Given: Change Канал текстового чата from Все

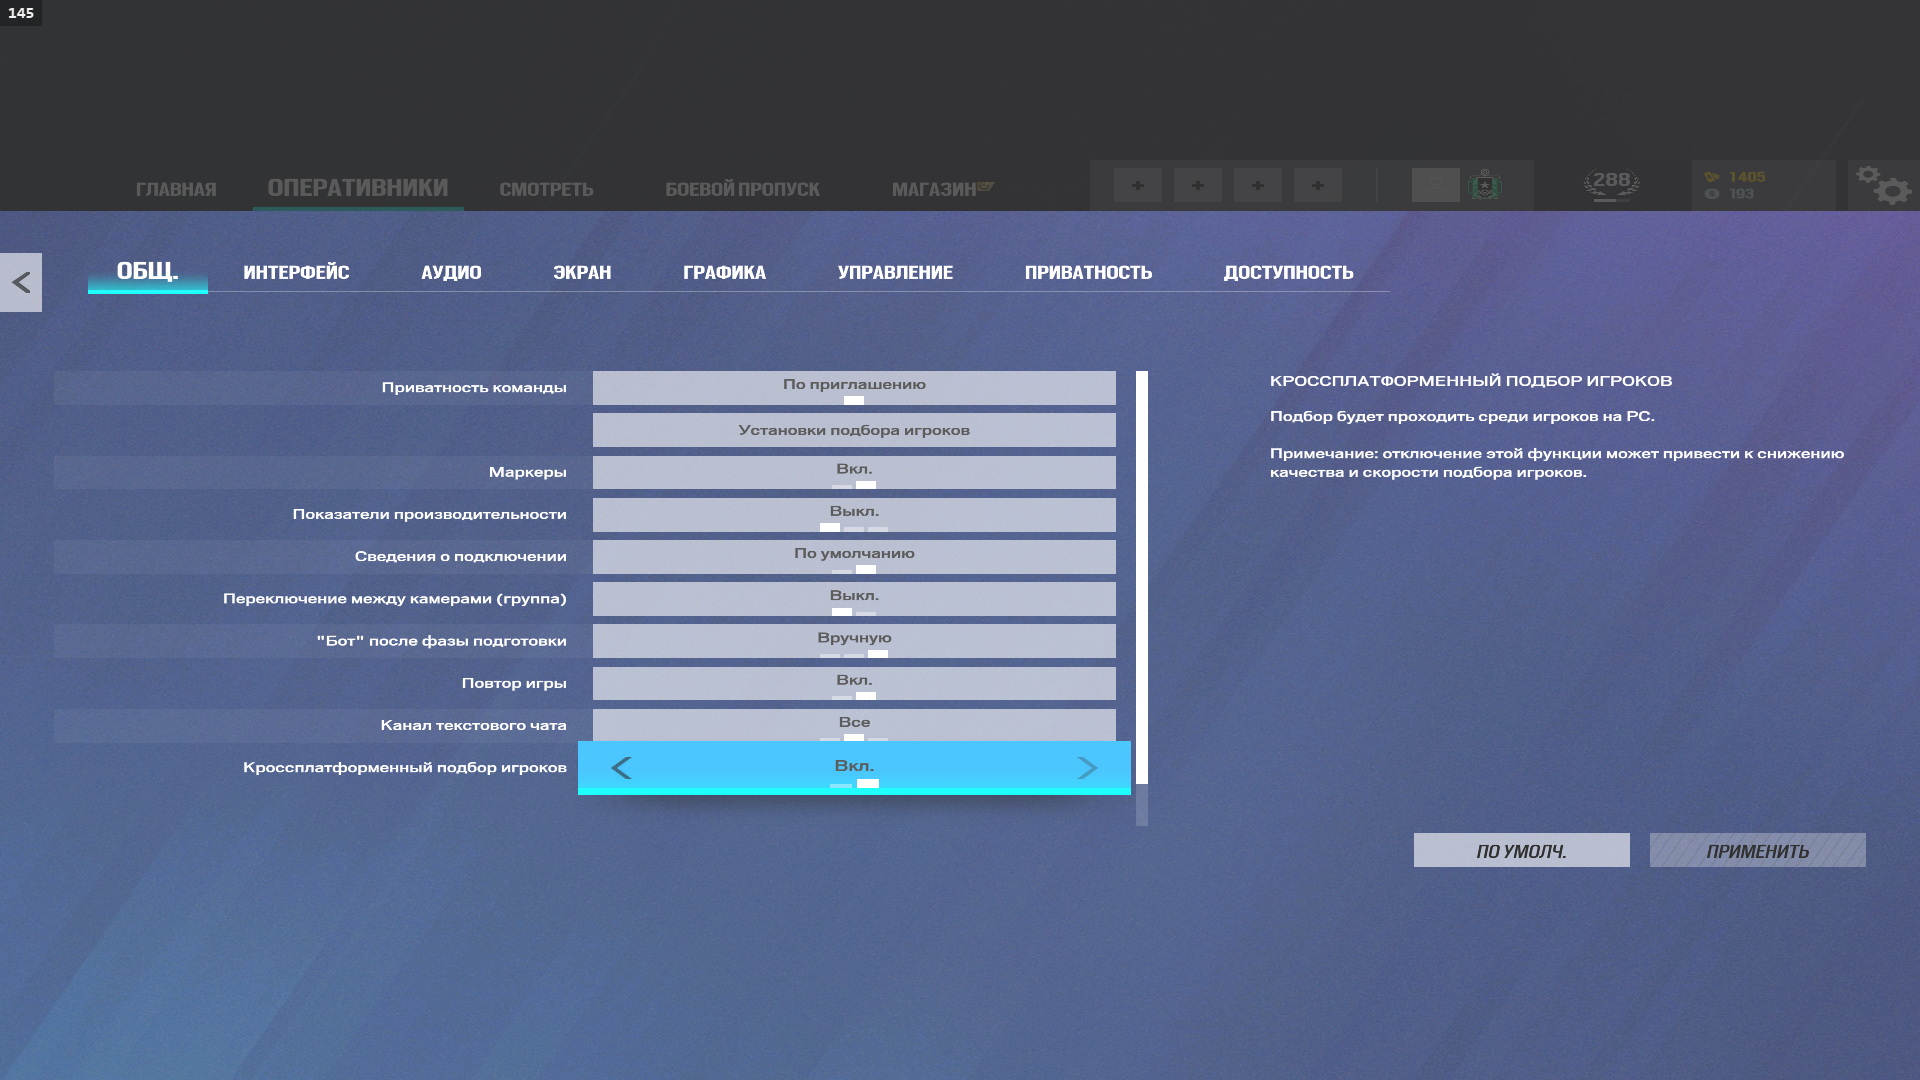Looking at the screenshot, I should click(854, 725).
